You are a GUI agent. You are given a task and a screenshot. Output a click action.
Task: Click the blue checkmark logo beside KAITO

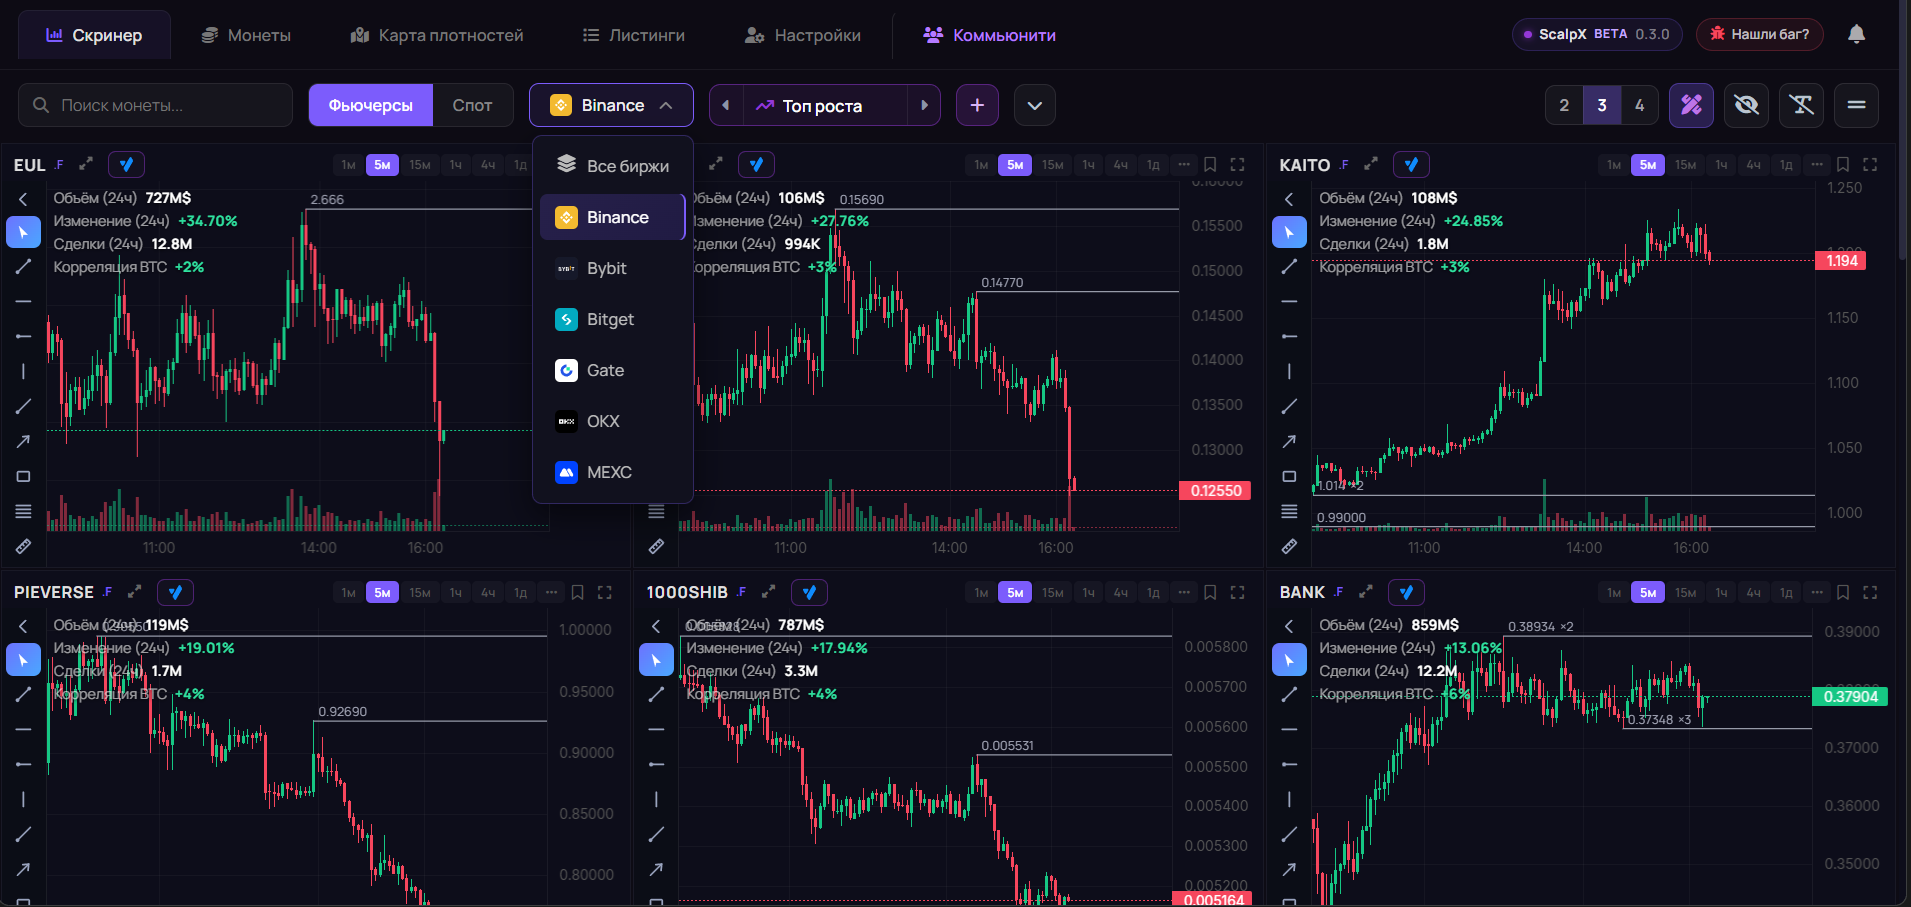(1410, 164)
